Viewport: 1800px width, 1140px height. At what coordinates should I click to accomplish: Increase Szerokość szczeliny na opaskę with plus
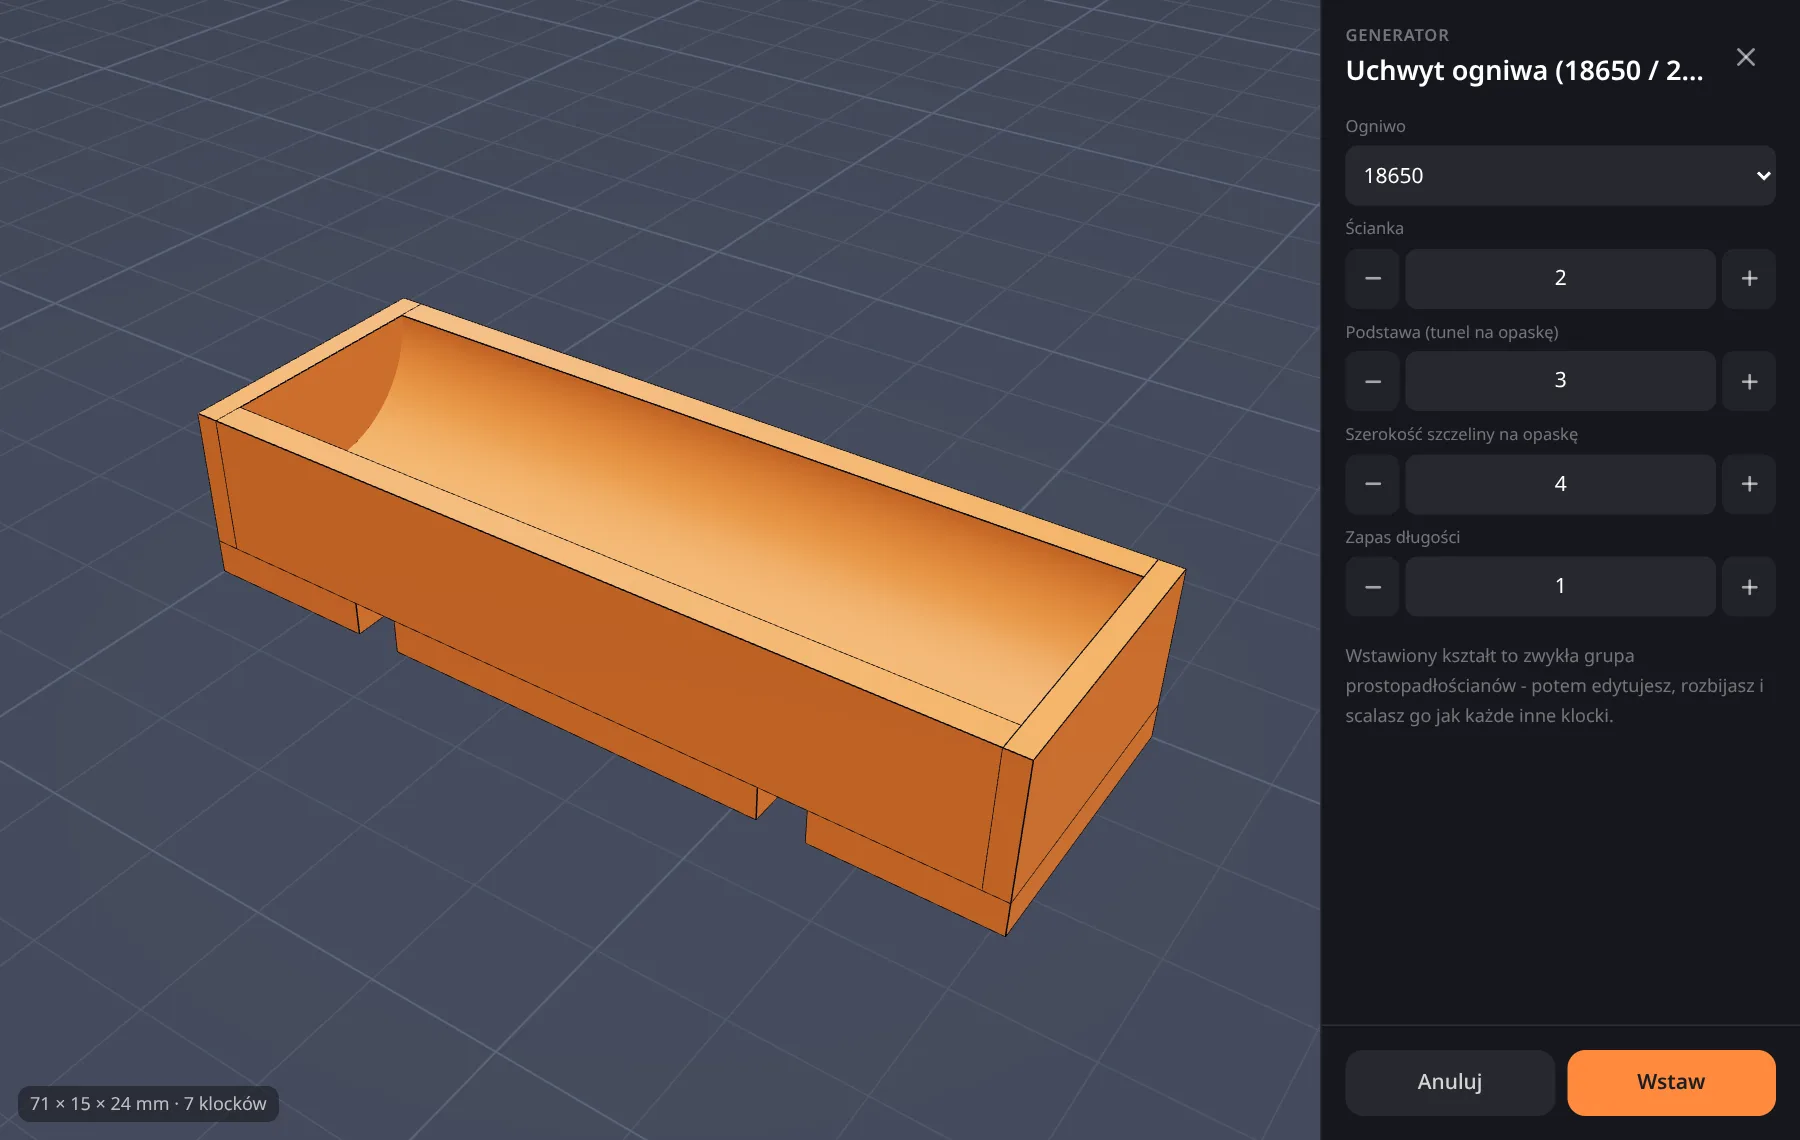tap(1749, 484)
